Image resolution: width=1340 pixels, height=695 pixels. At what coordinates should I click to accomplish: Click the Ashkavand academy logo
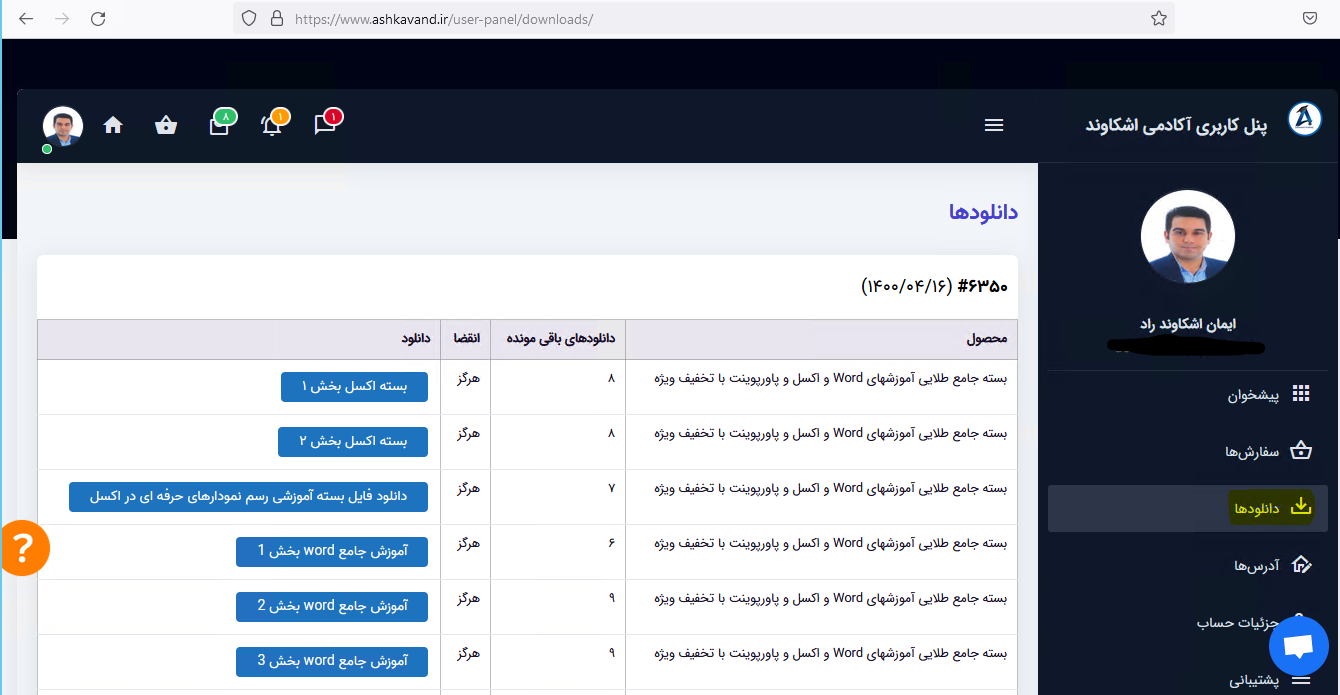pos(1305,119)
